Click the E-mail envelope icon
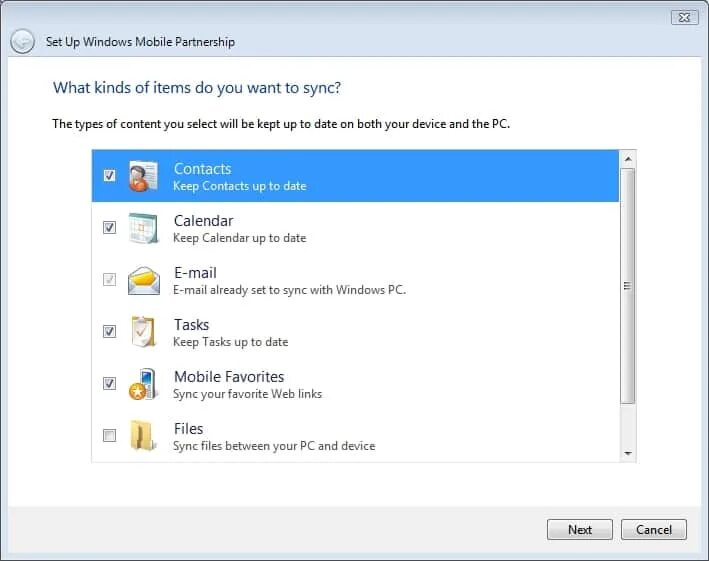 143,280
